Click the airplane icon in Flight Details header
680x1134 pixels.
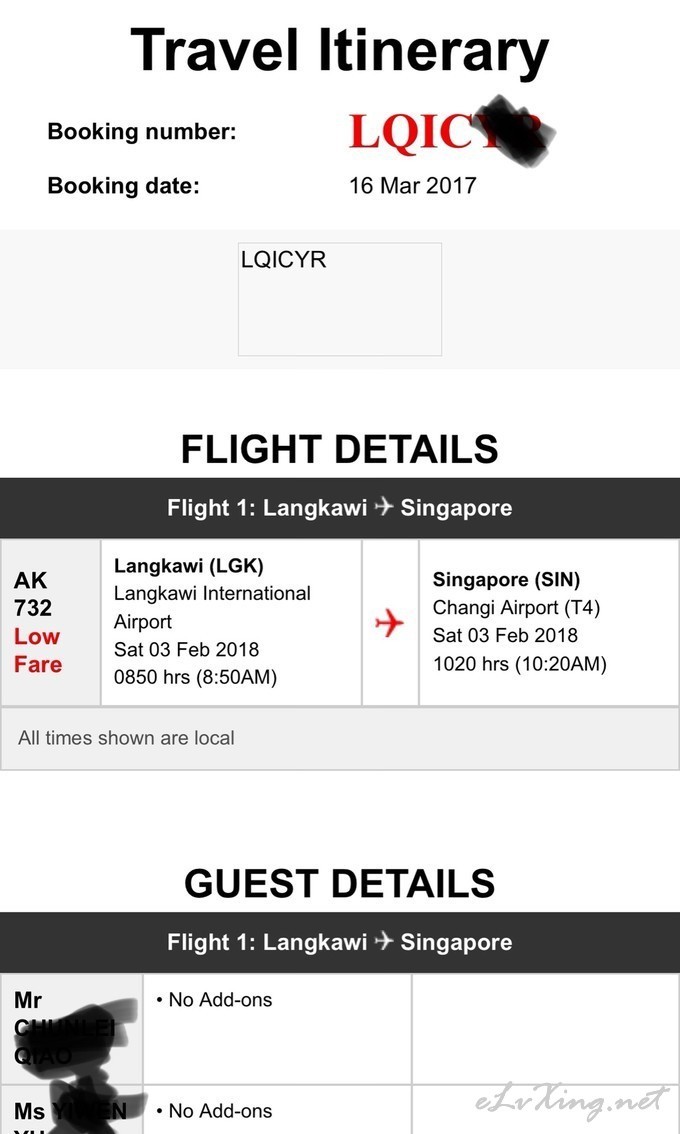(384, 507)
